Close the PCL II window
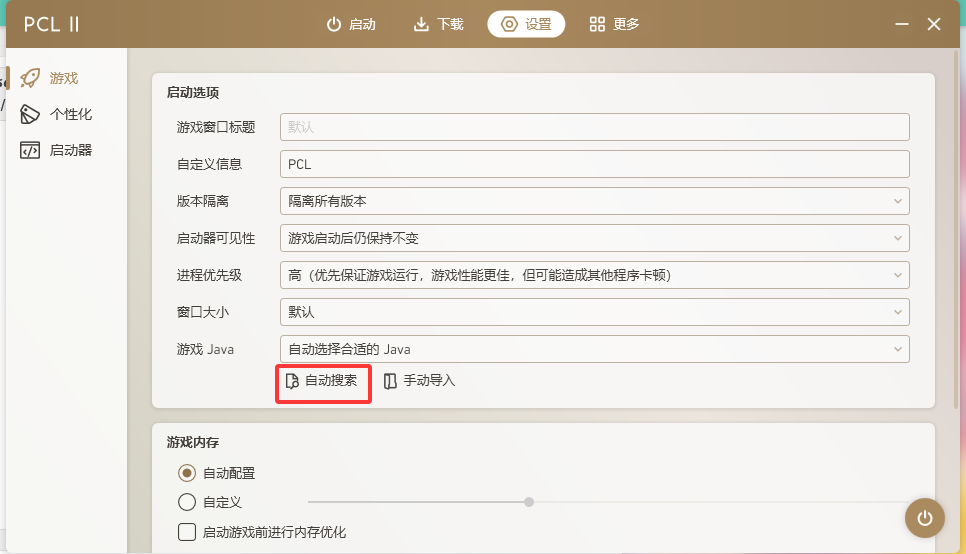 (x=934, y=24)
